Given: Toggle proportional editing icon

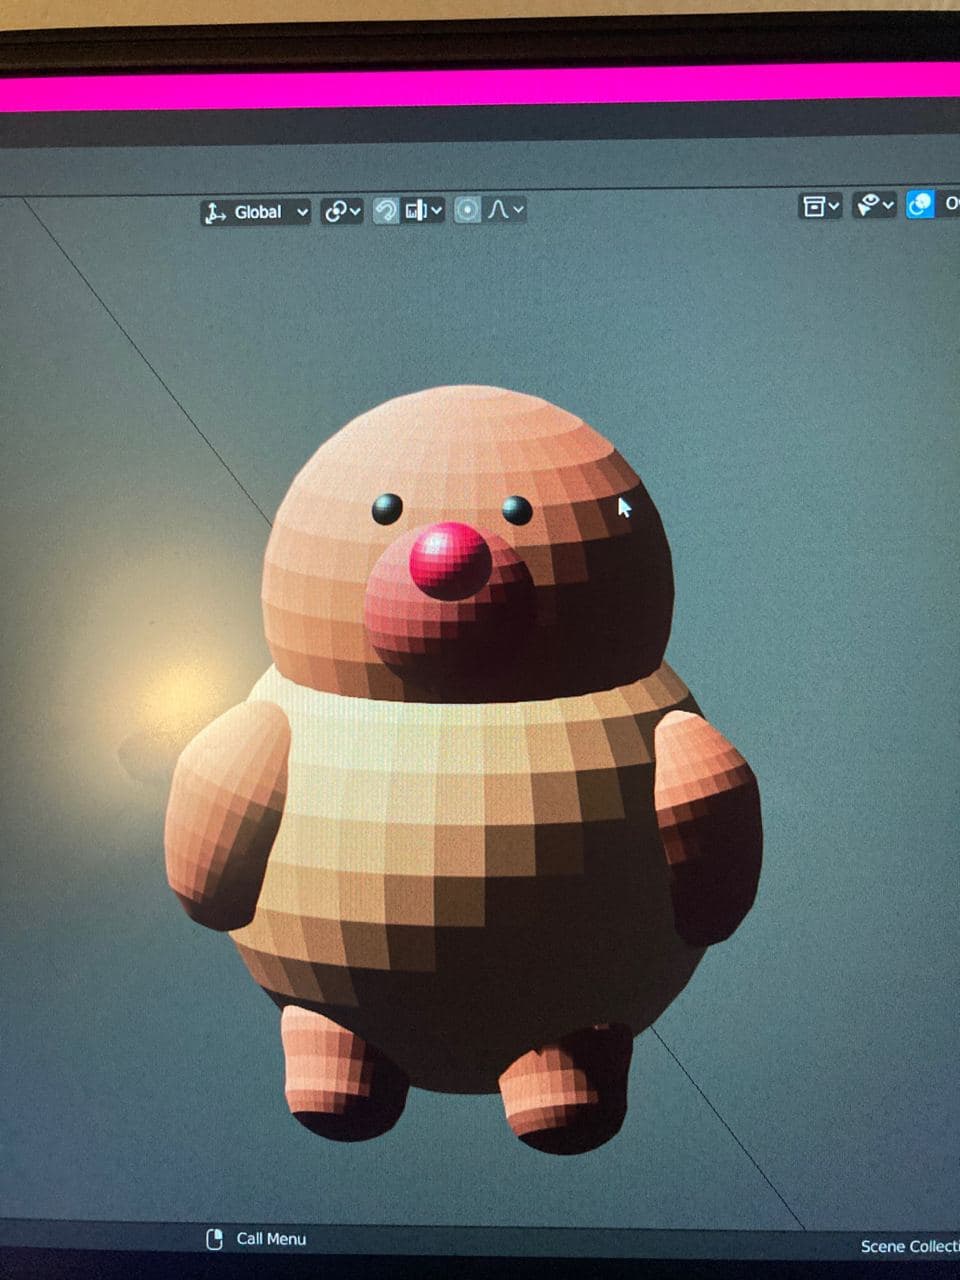Looking at the screenshot, I should 467,210.
